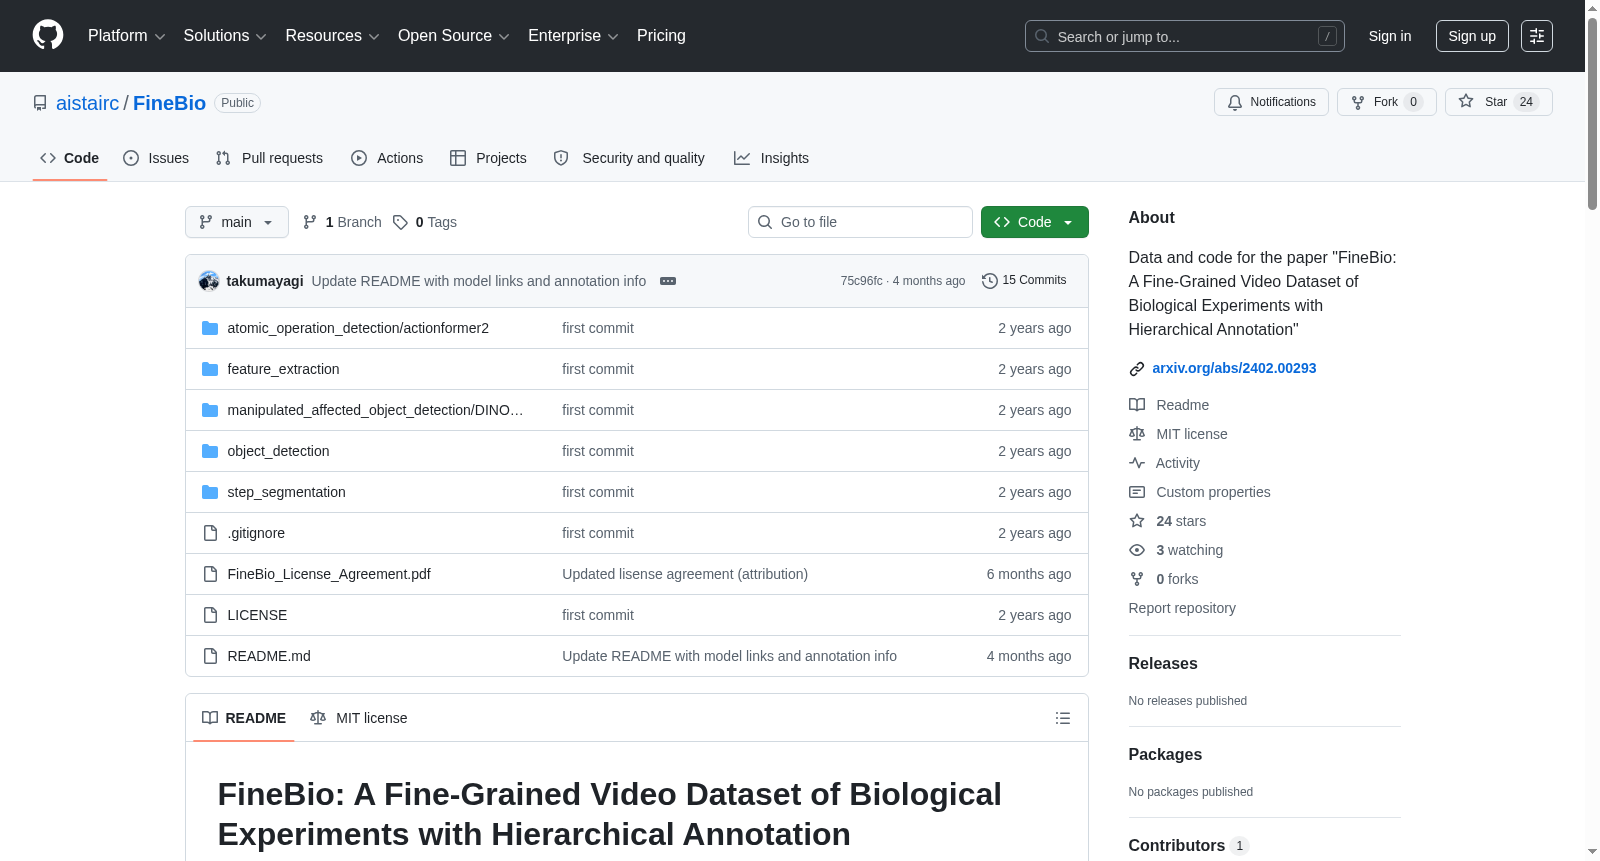View the 15 Commits history link
Image resolution: width=1600 pixels, height=861 pixels.
tap(1024, 281)
